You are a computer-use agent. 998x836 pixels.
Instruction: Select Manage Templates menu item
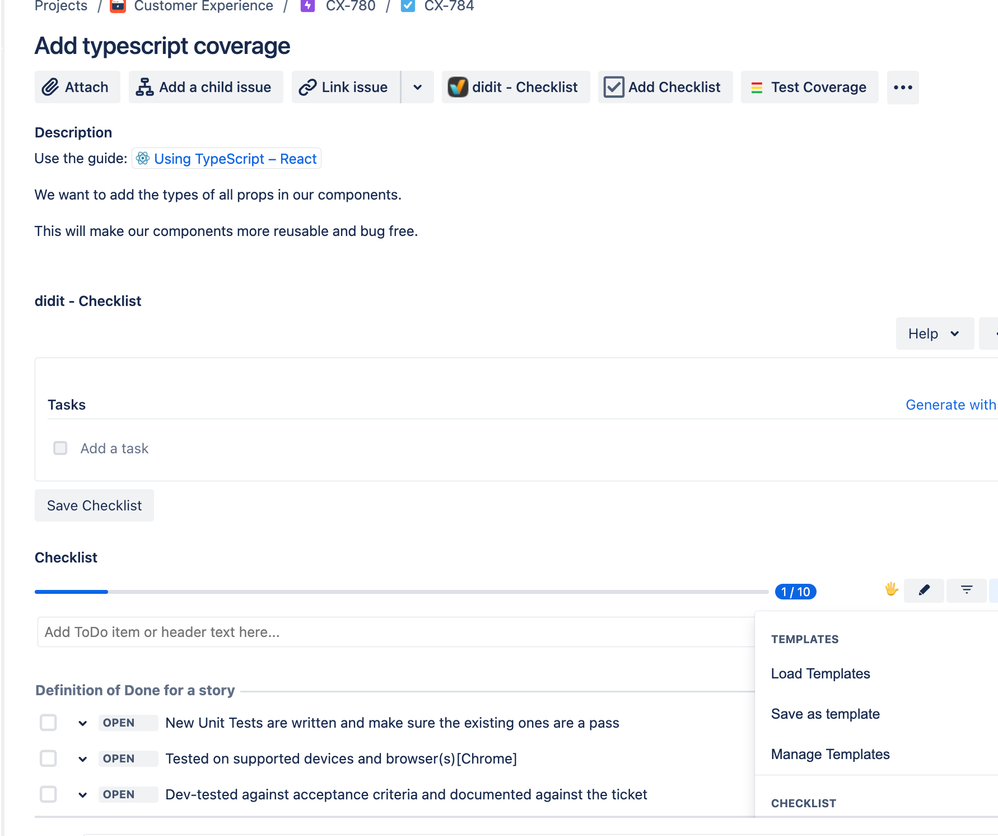point(830,755)
